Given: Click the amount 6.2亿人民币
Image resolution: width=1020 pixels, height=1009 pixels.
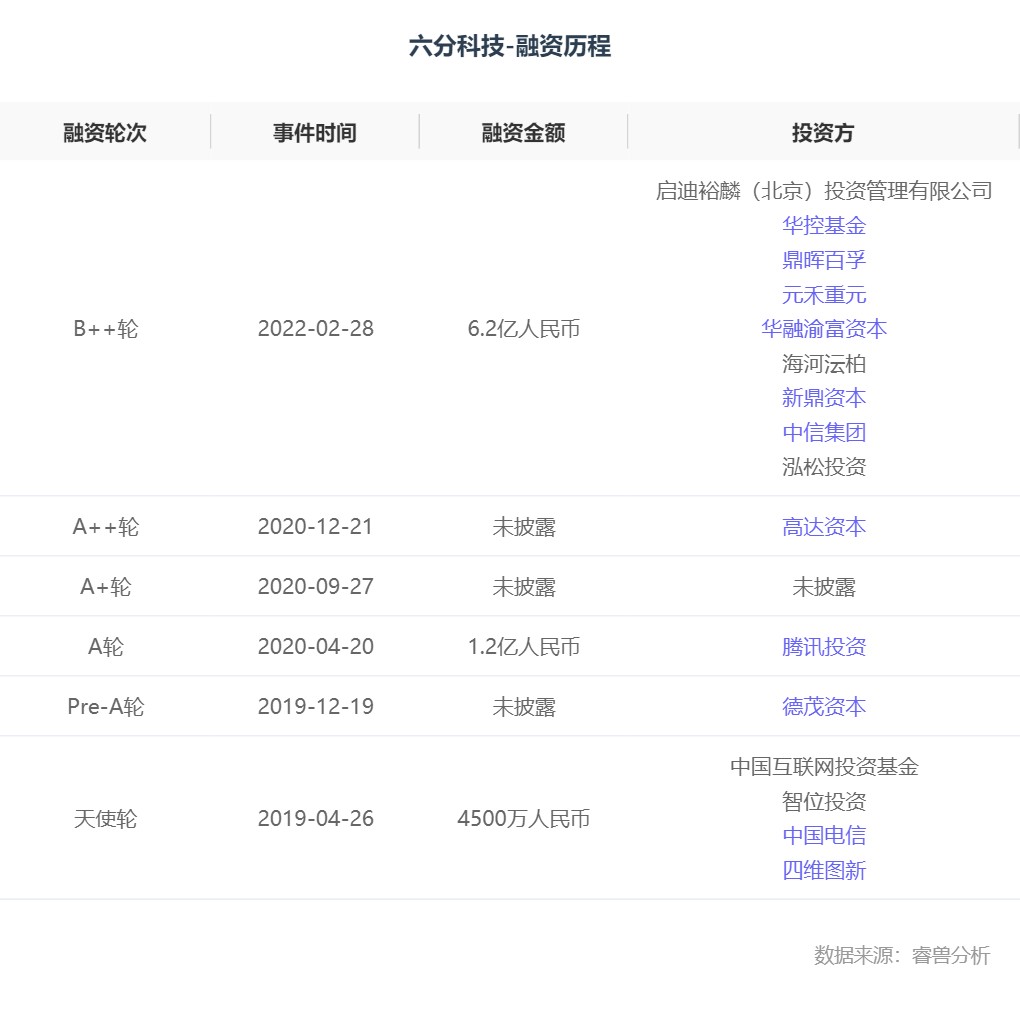Looking at the screenshot, I should click(x=524, y=329).
